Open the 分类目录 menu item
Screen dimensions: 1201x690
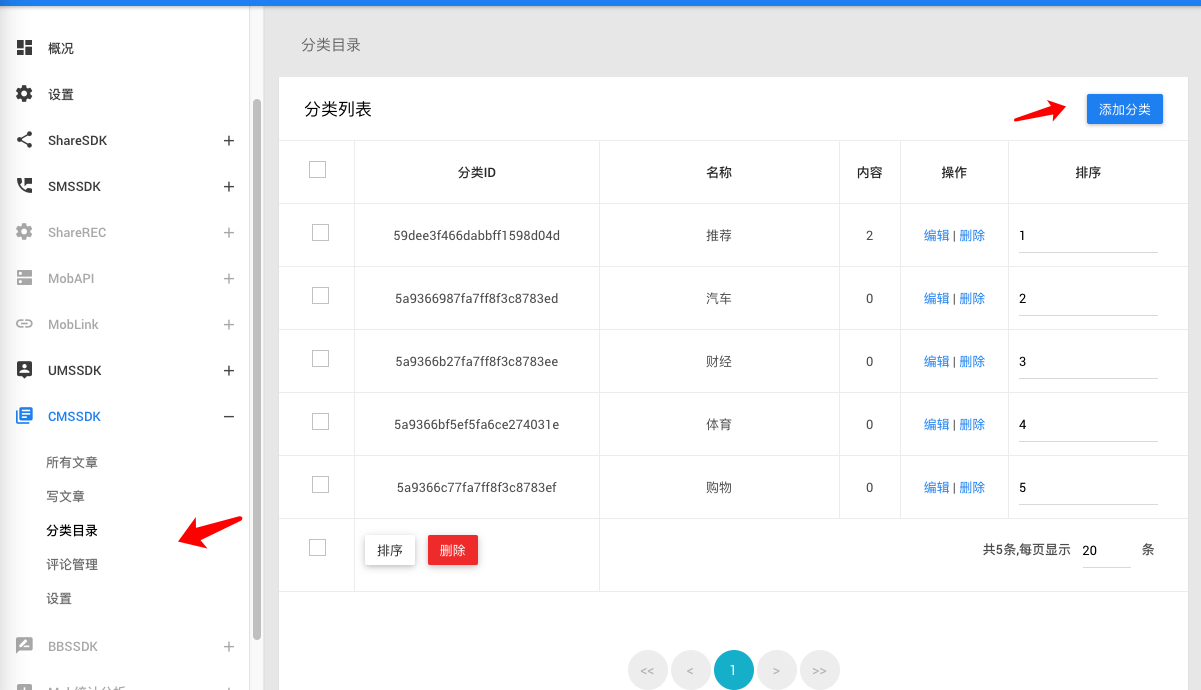pos(71,530)
